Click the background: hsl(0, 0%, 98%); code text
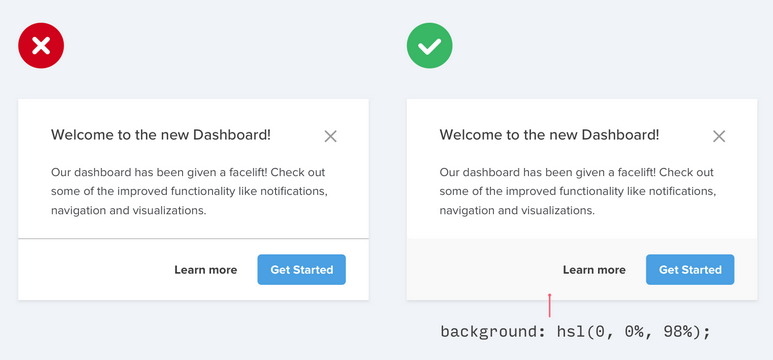 tap(575, 332)
